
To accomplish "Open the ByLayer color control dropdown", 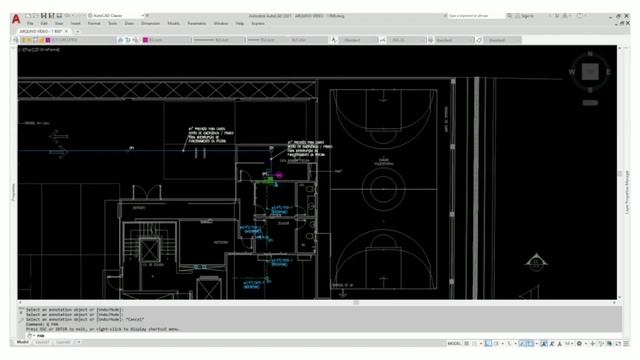I will [x=167, y=40].
